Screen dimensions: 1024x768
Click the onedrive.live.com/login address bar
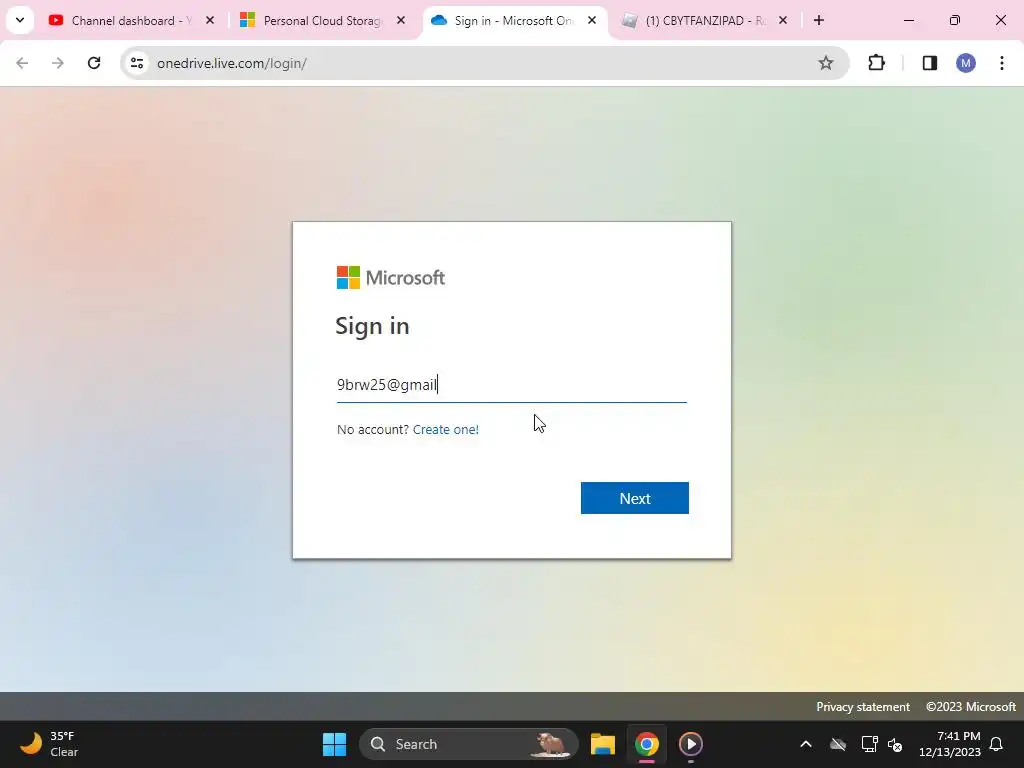[x=483, y=63]
